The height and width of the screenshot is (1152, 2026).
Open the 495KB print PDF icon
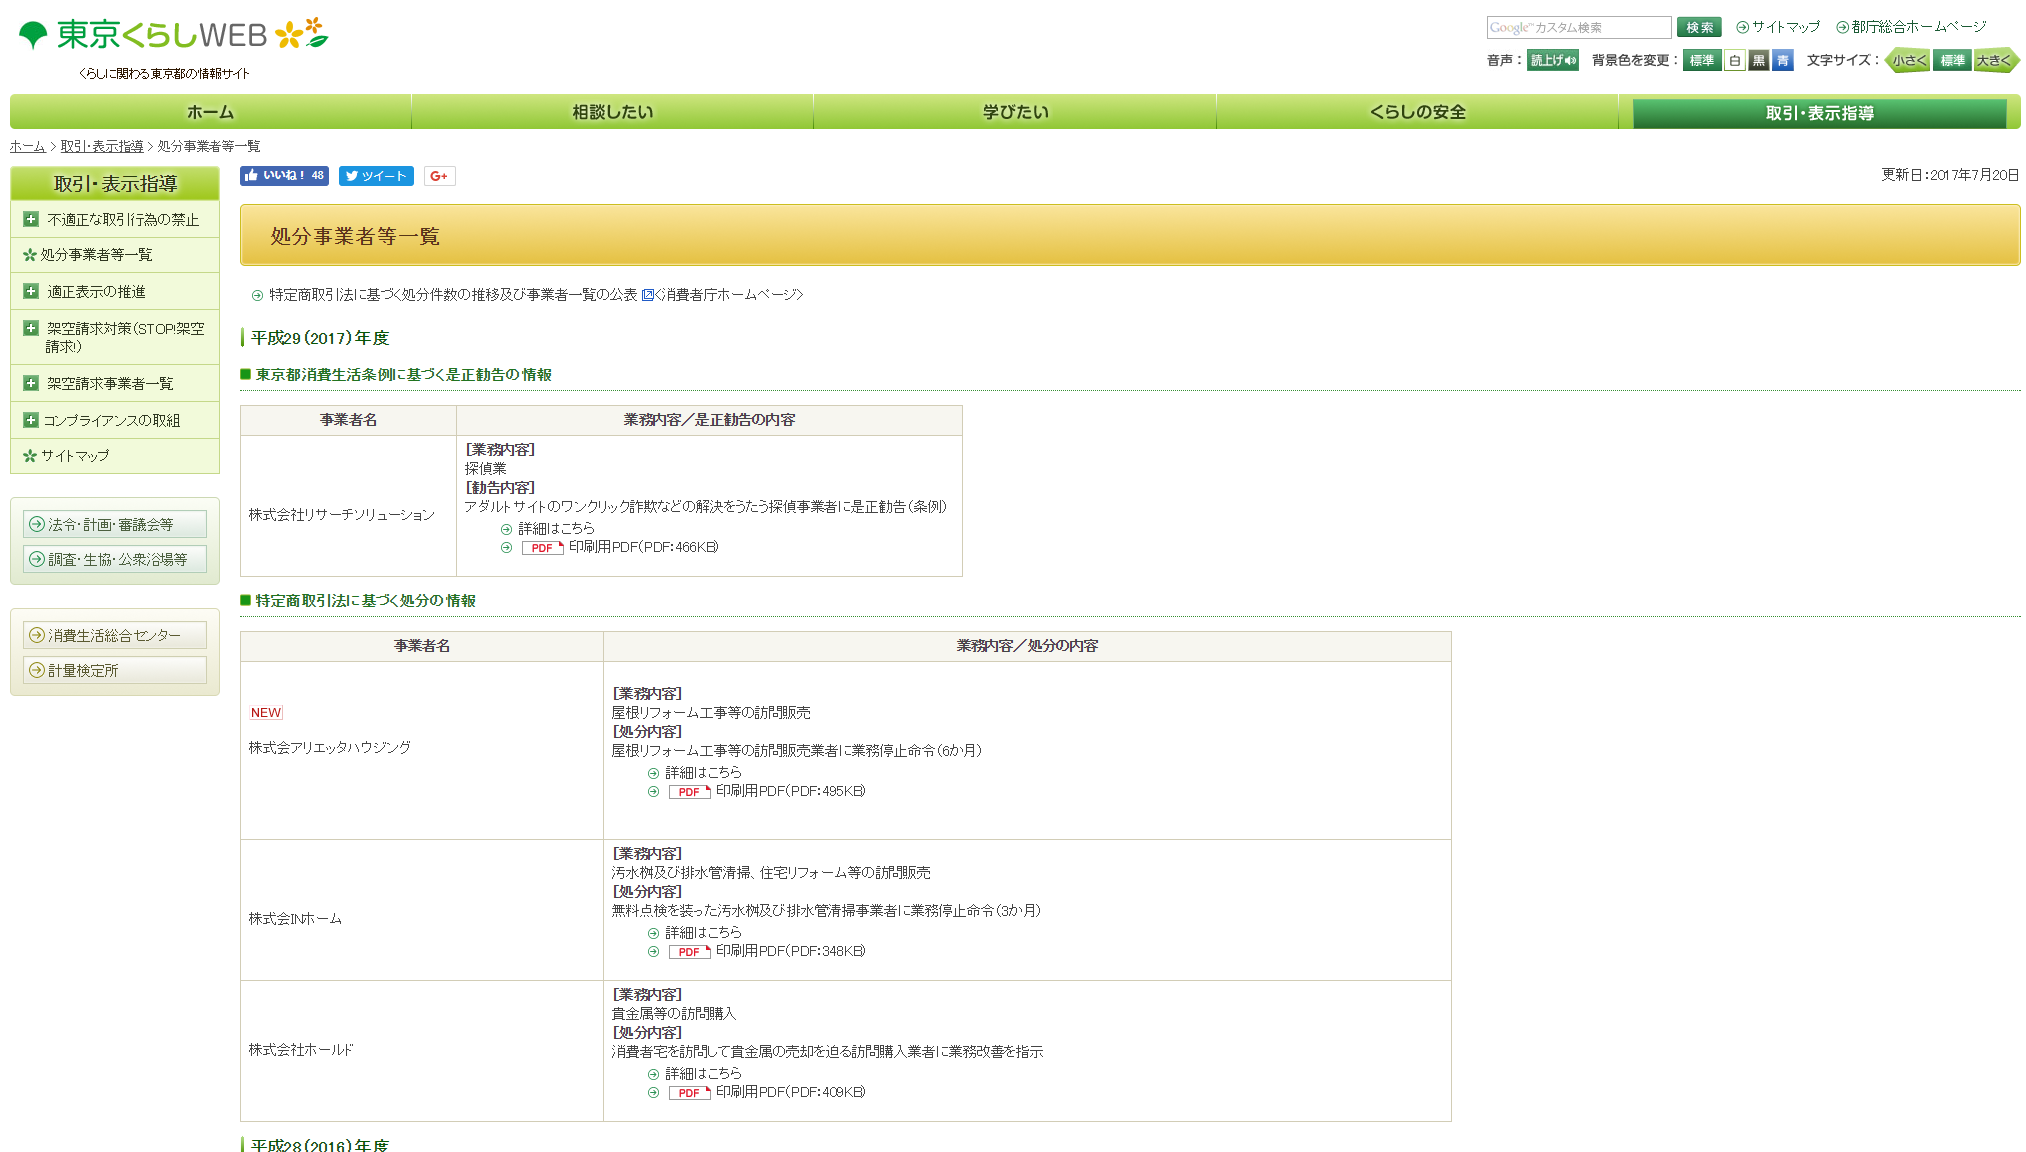pos(689,792)
